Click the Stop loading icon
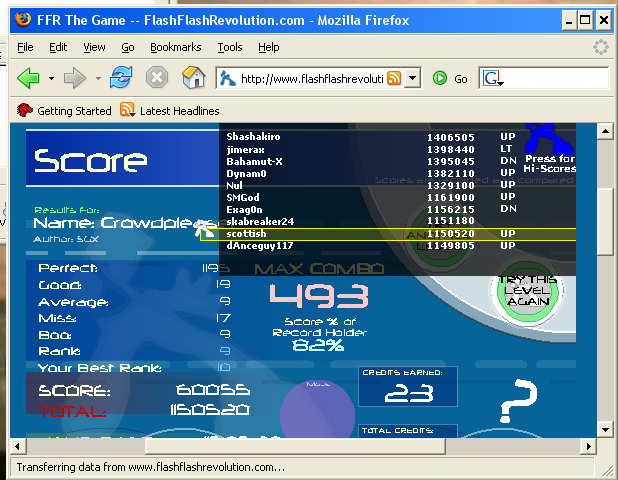 click(157, 78)
